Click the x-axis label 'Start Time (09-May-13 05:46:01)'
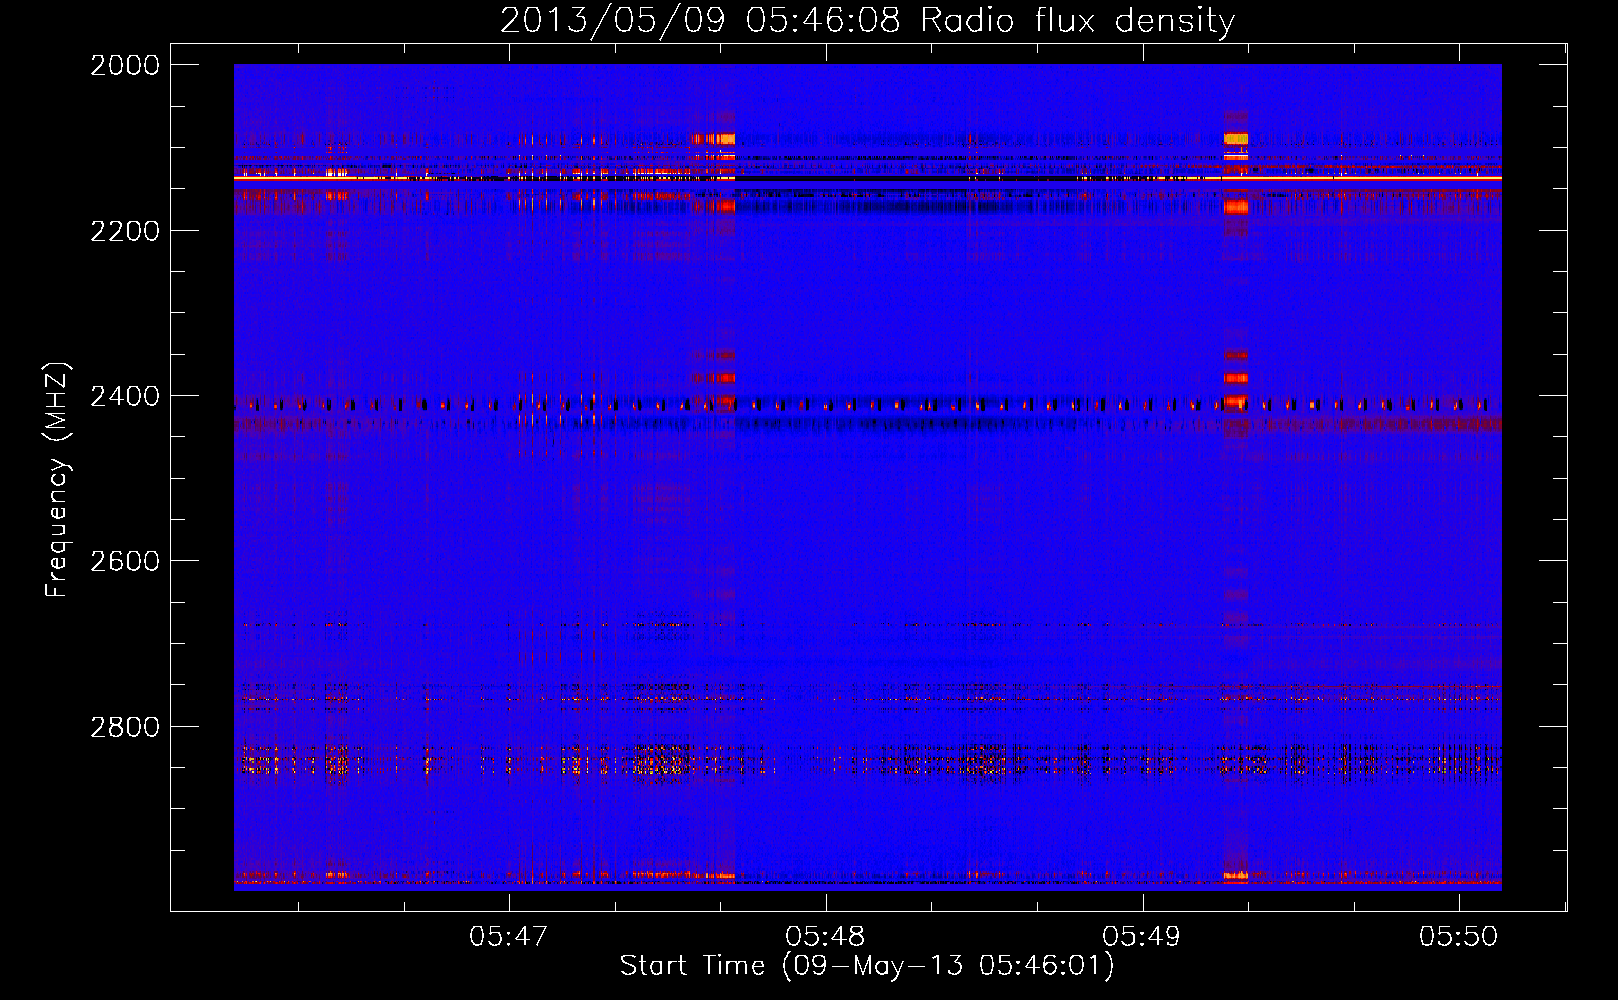Image resolution: width=1618 pixels, height=1000 pixels. point(867,966)
